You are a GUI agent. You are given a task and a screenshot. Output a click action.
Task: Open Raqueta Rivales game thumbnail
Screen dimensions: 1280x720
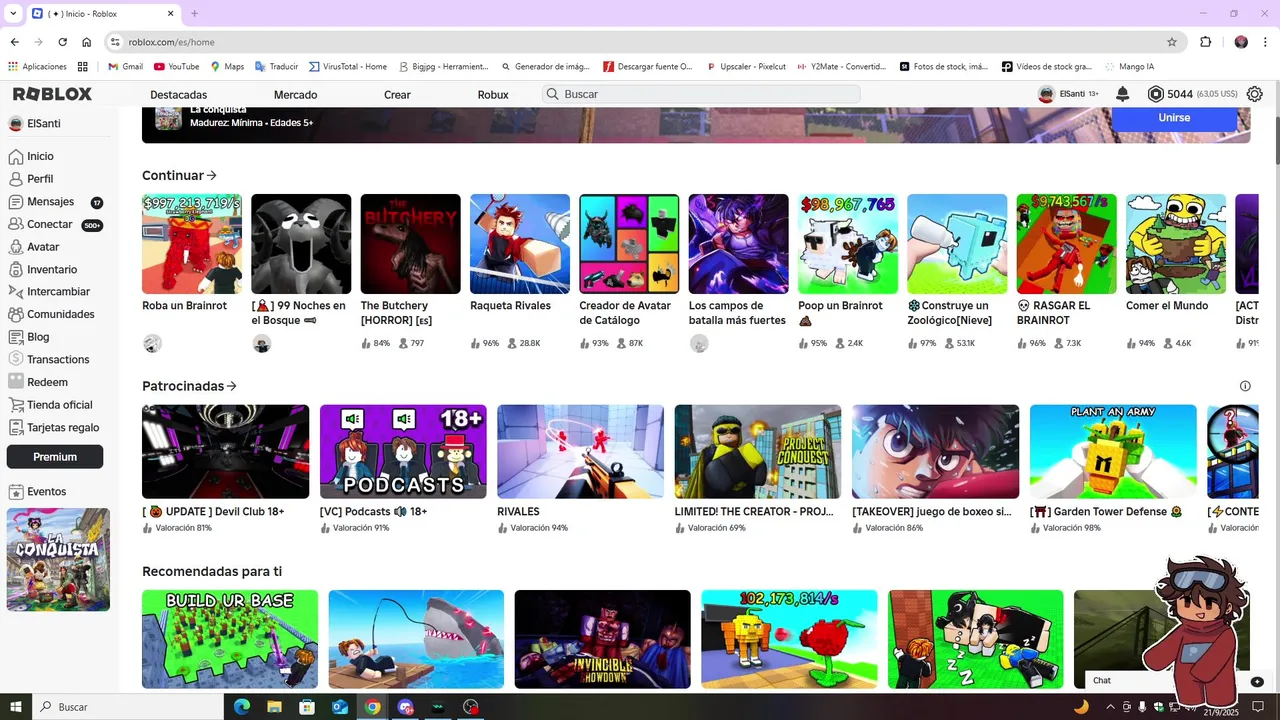coord(520,244)
